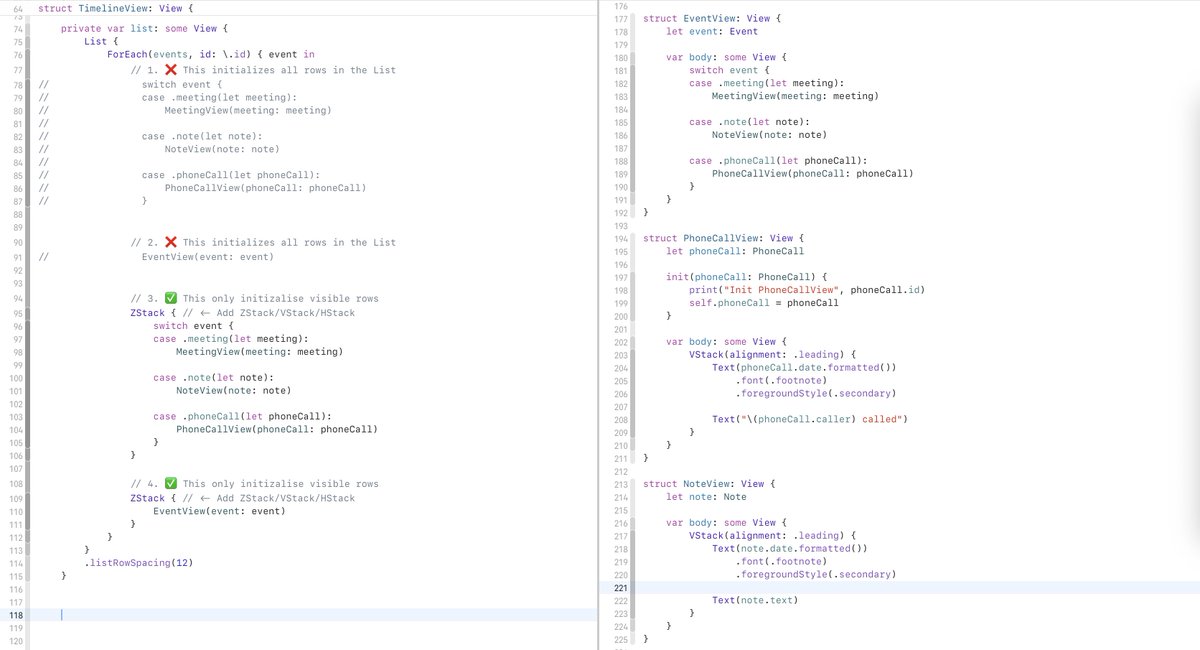Image resolution: width=1200 pixels, height=650 pixels.
Task: Click '.font(.footnote)' on line 219
Action: 781,562
